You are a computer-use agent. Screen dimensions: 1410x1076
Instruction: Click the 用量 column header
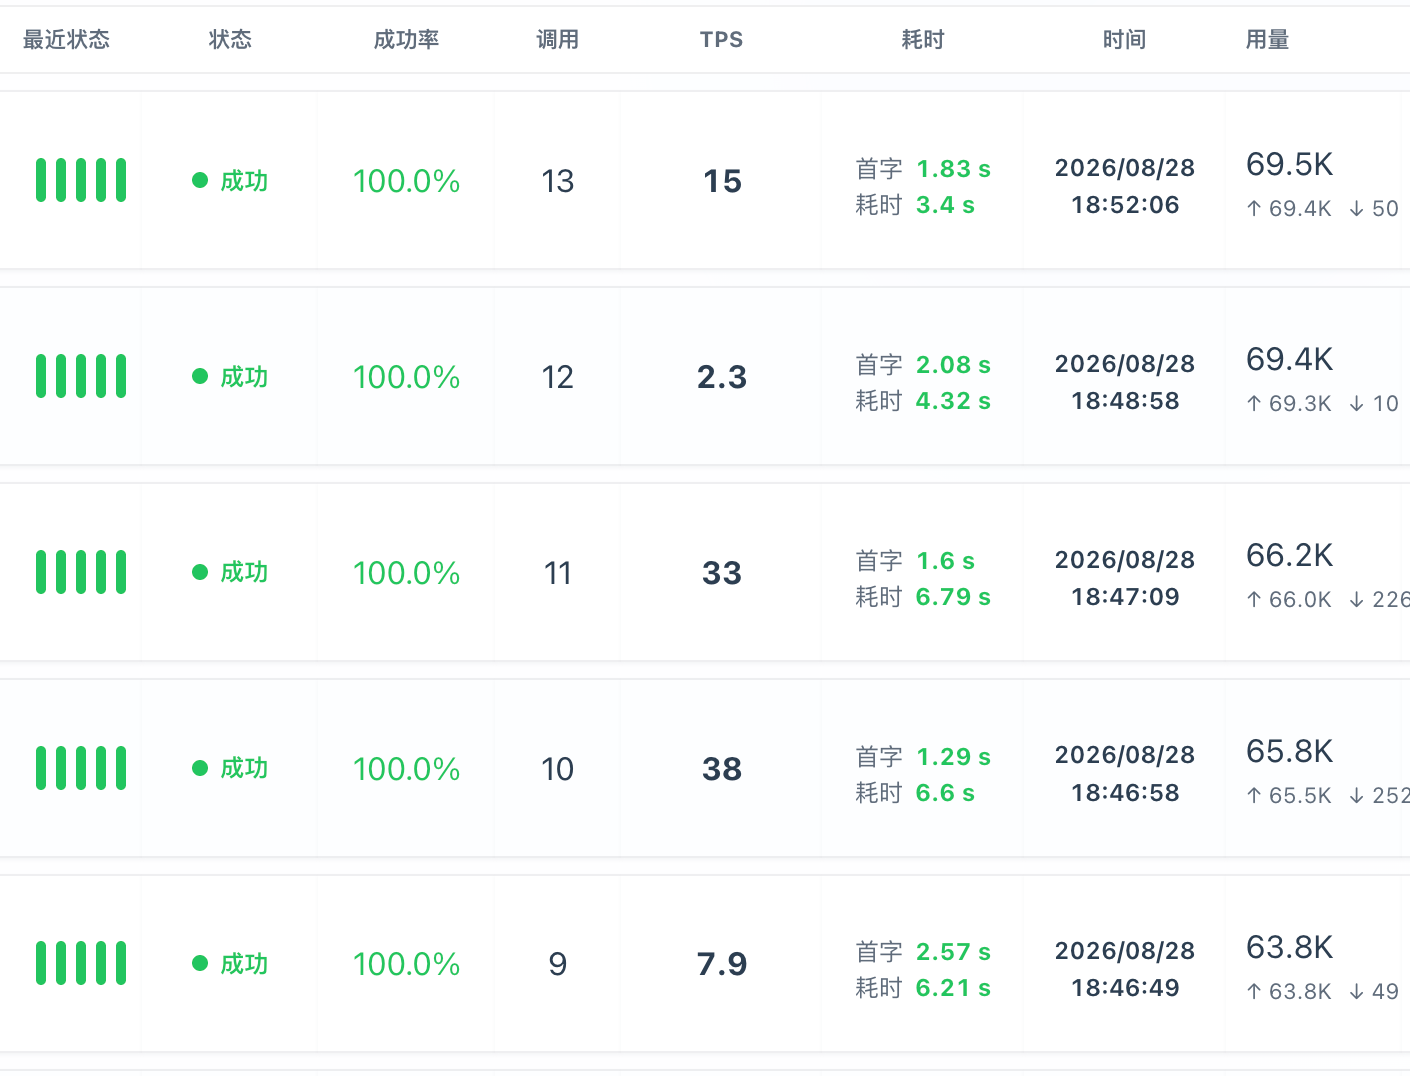(x=1267, y=40)
